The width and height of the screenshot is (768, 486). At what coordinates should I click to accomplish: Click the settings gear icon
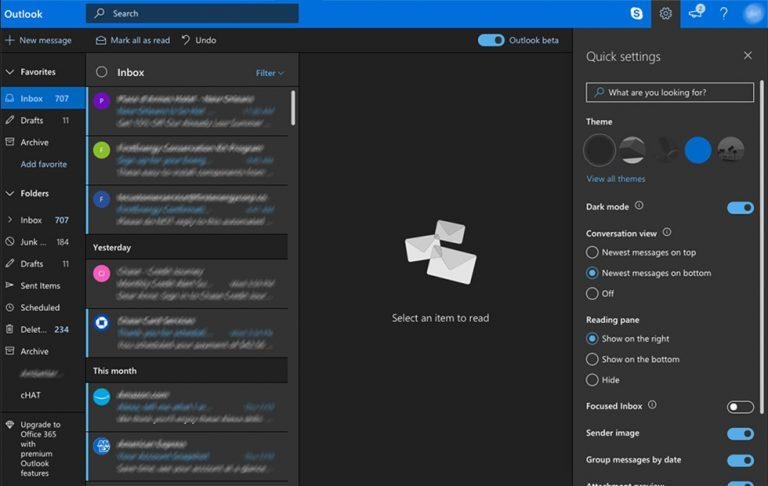click(x=665, y=14)
